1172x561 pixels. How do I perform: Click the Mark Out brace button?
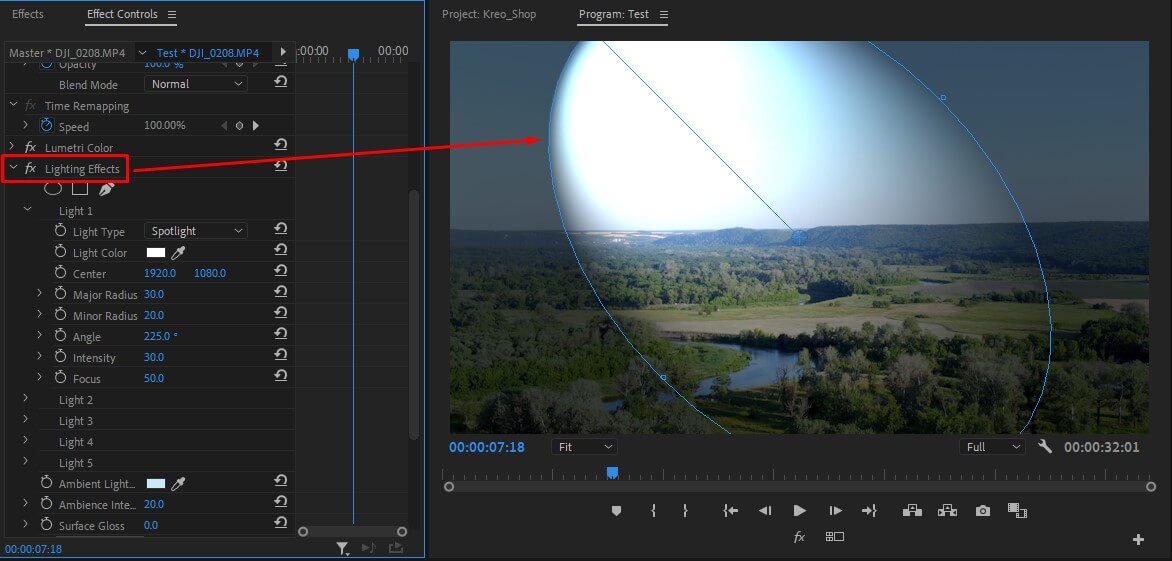685,511
